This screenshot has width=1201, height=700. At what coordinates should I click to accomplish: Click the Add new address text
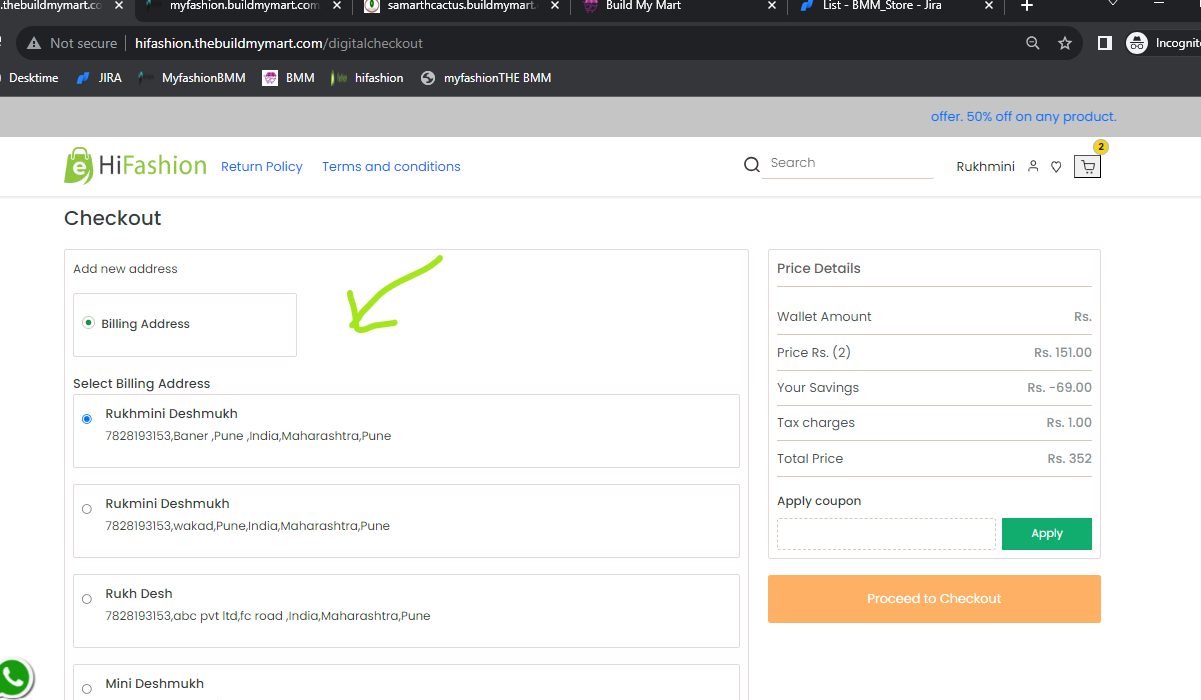click(125, 269)
